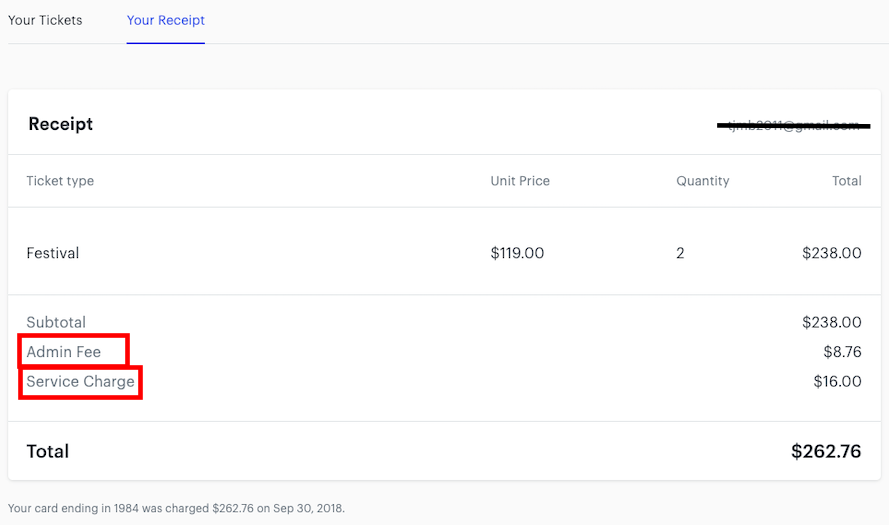Click the grand total $262.76

coord(826,451)
